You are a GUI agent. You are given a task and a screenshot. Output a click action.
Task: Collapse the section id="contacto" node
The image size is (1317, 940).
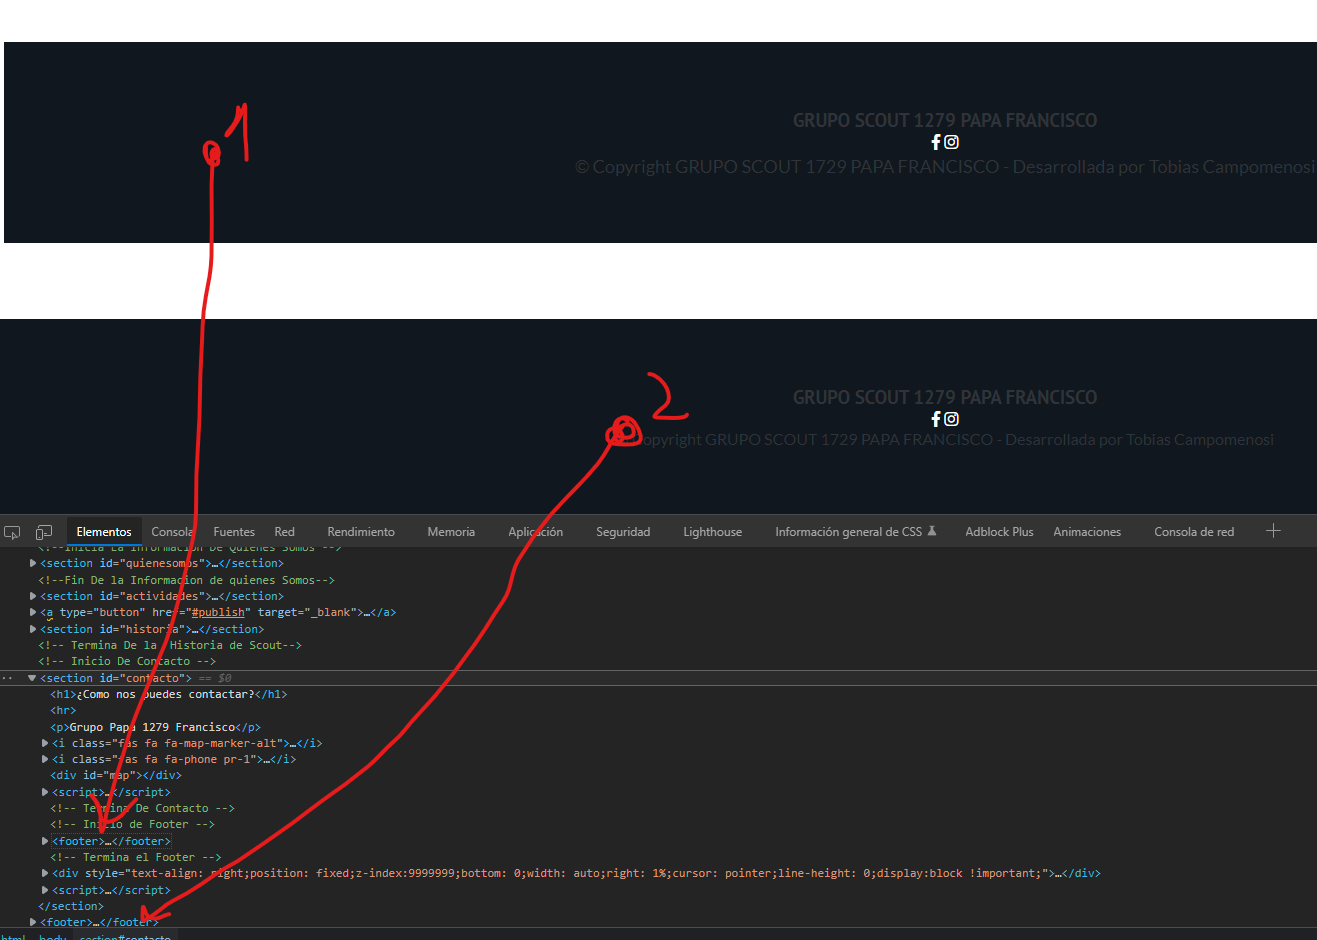click(32, 678)
